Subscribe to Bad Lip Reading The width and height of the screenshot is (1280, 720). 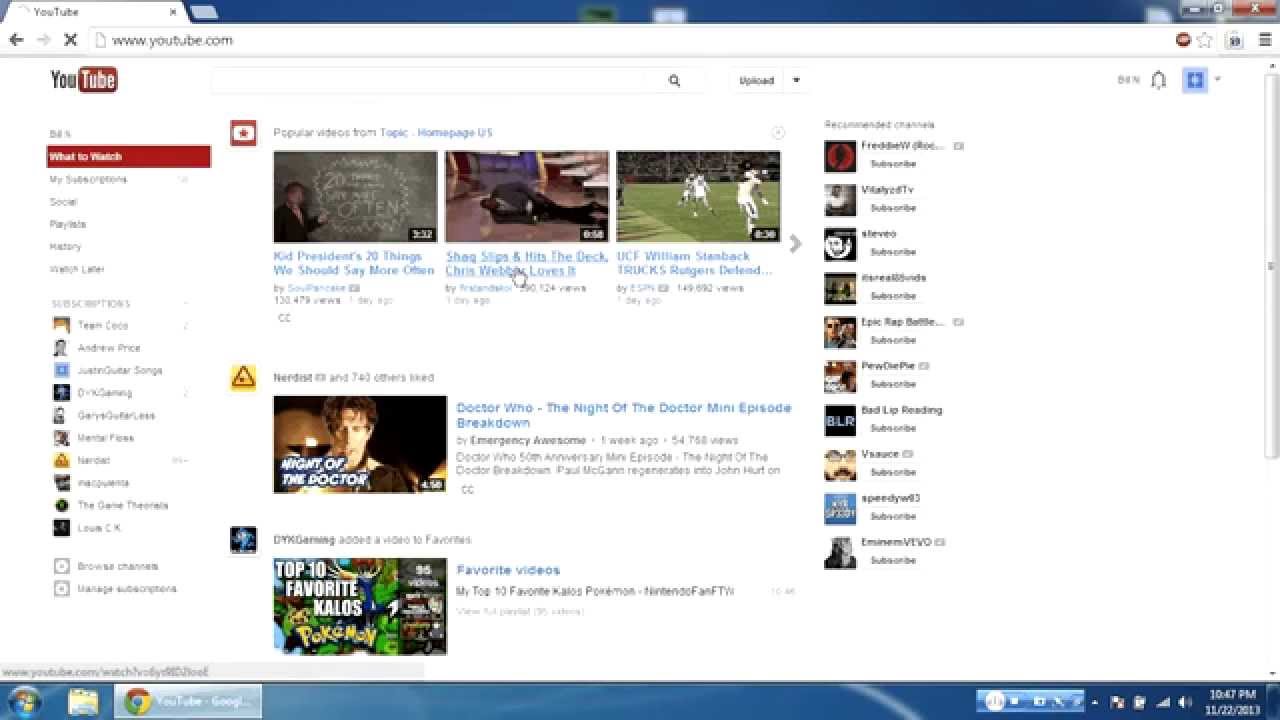point(893,428)
